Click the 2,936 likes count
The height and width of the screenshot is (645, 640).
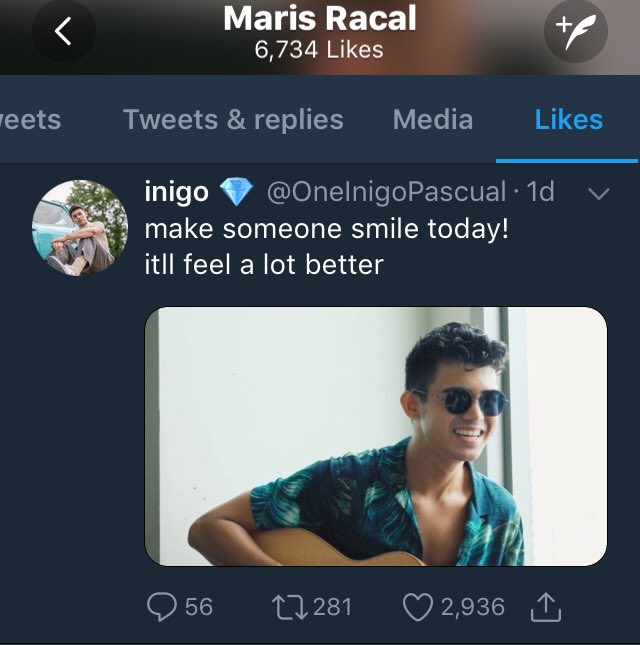click(x=473, y=607)
